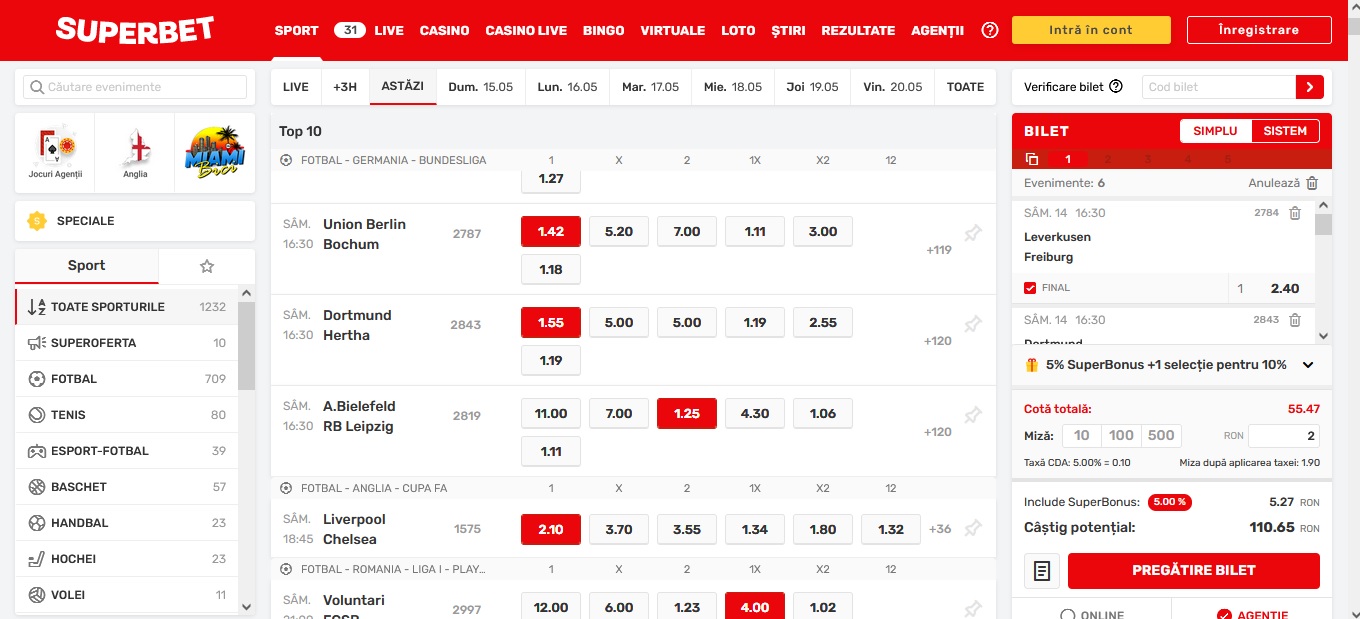Toggle odd 1.42 for Union Berlin
This screenshot has width=1360, height=619.
(551, 231)
